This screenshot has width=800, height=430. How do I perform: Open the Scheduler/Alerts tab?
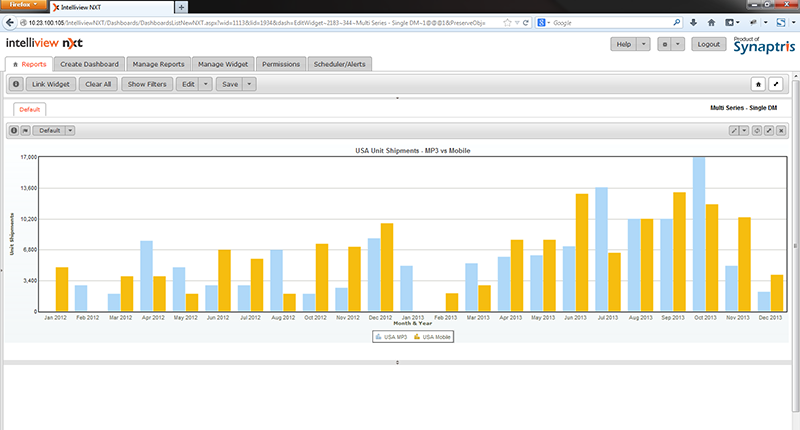coord(341,64)
